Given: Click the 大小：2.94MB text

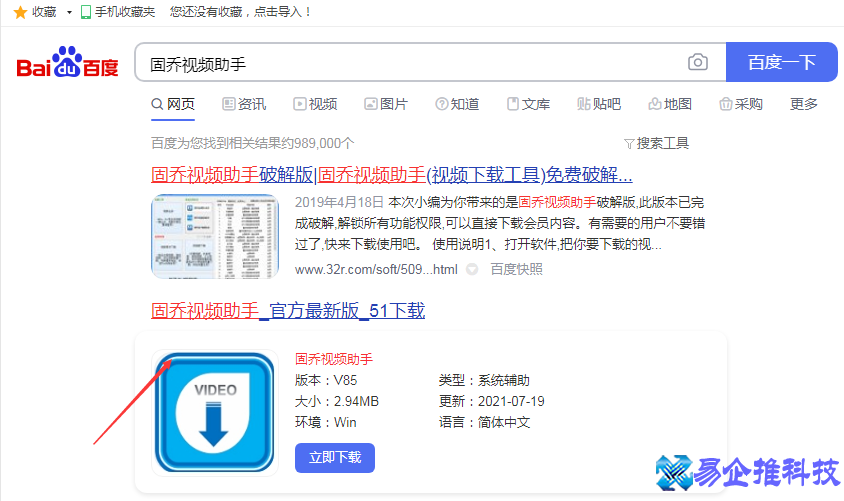Looking at the screenshot, I should point(337,401).
